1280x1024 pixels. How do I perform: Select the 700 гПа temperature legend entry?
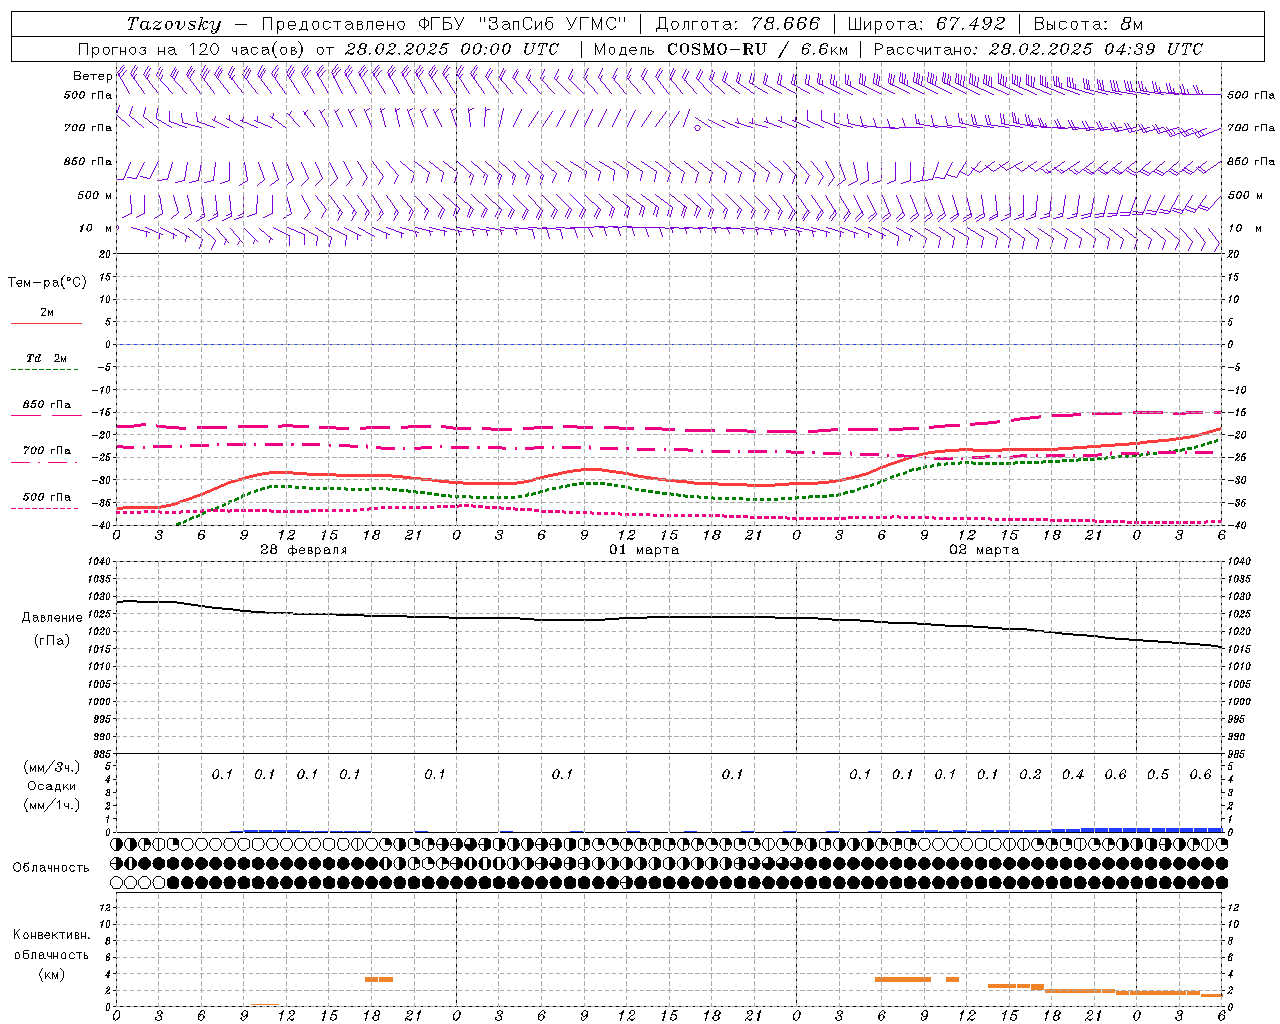click(46, 455)
